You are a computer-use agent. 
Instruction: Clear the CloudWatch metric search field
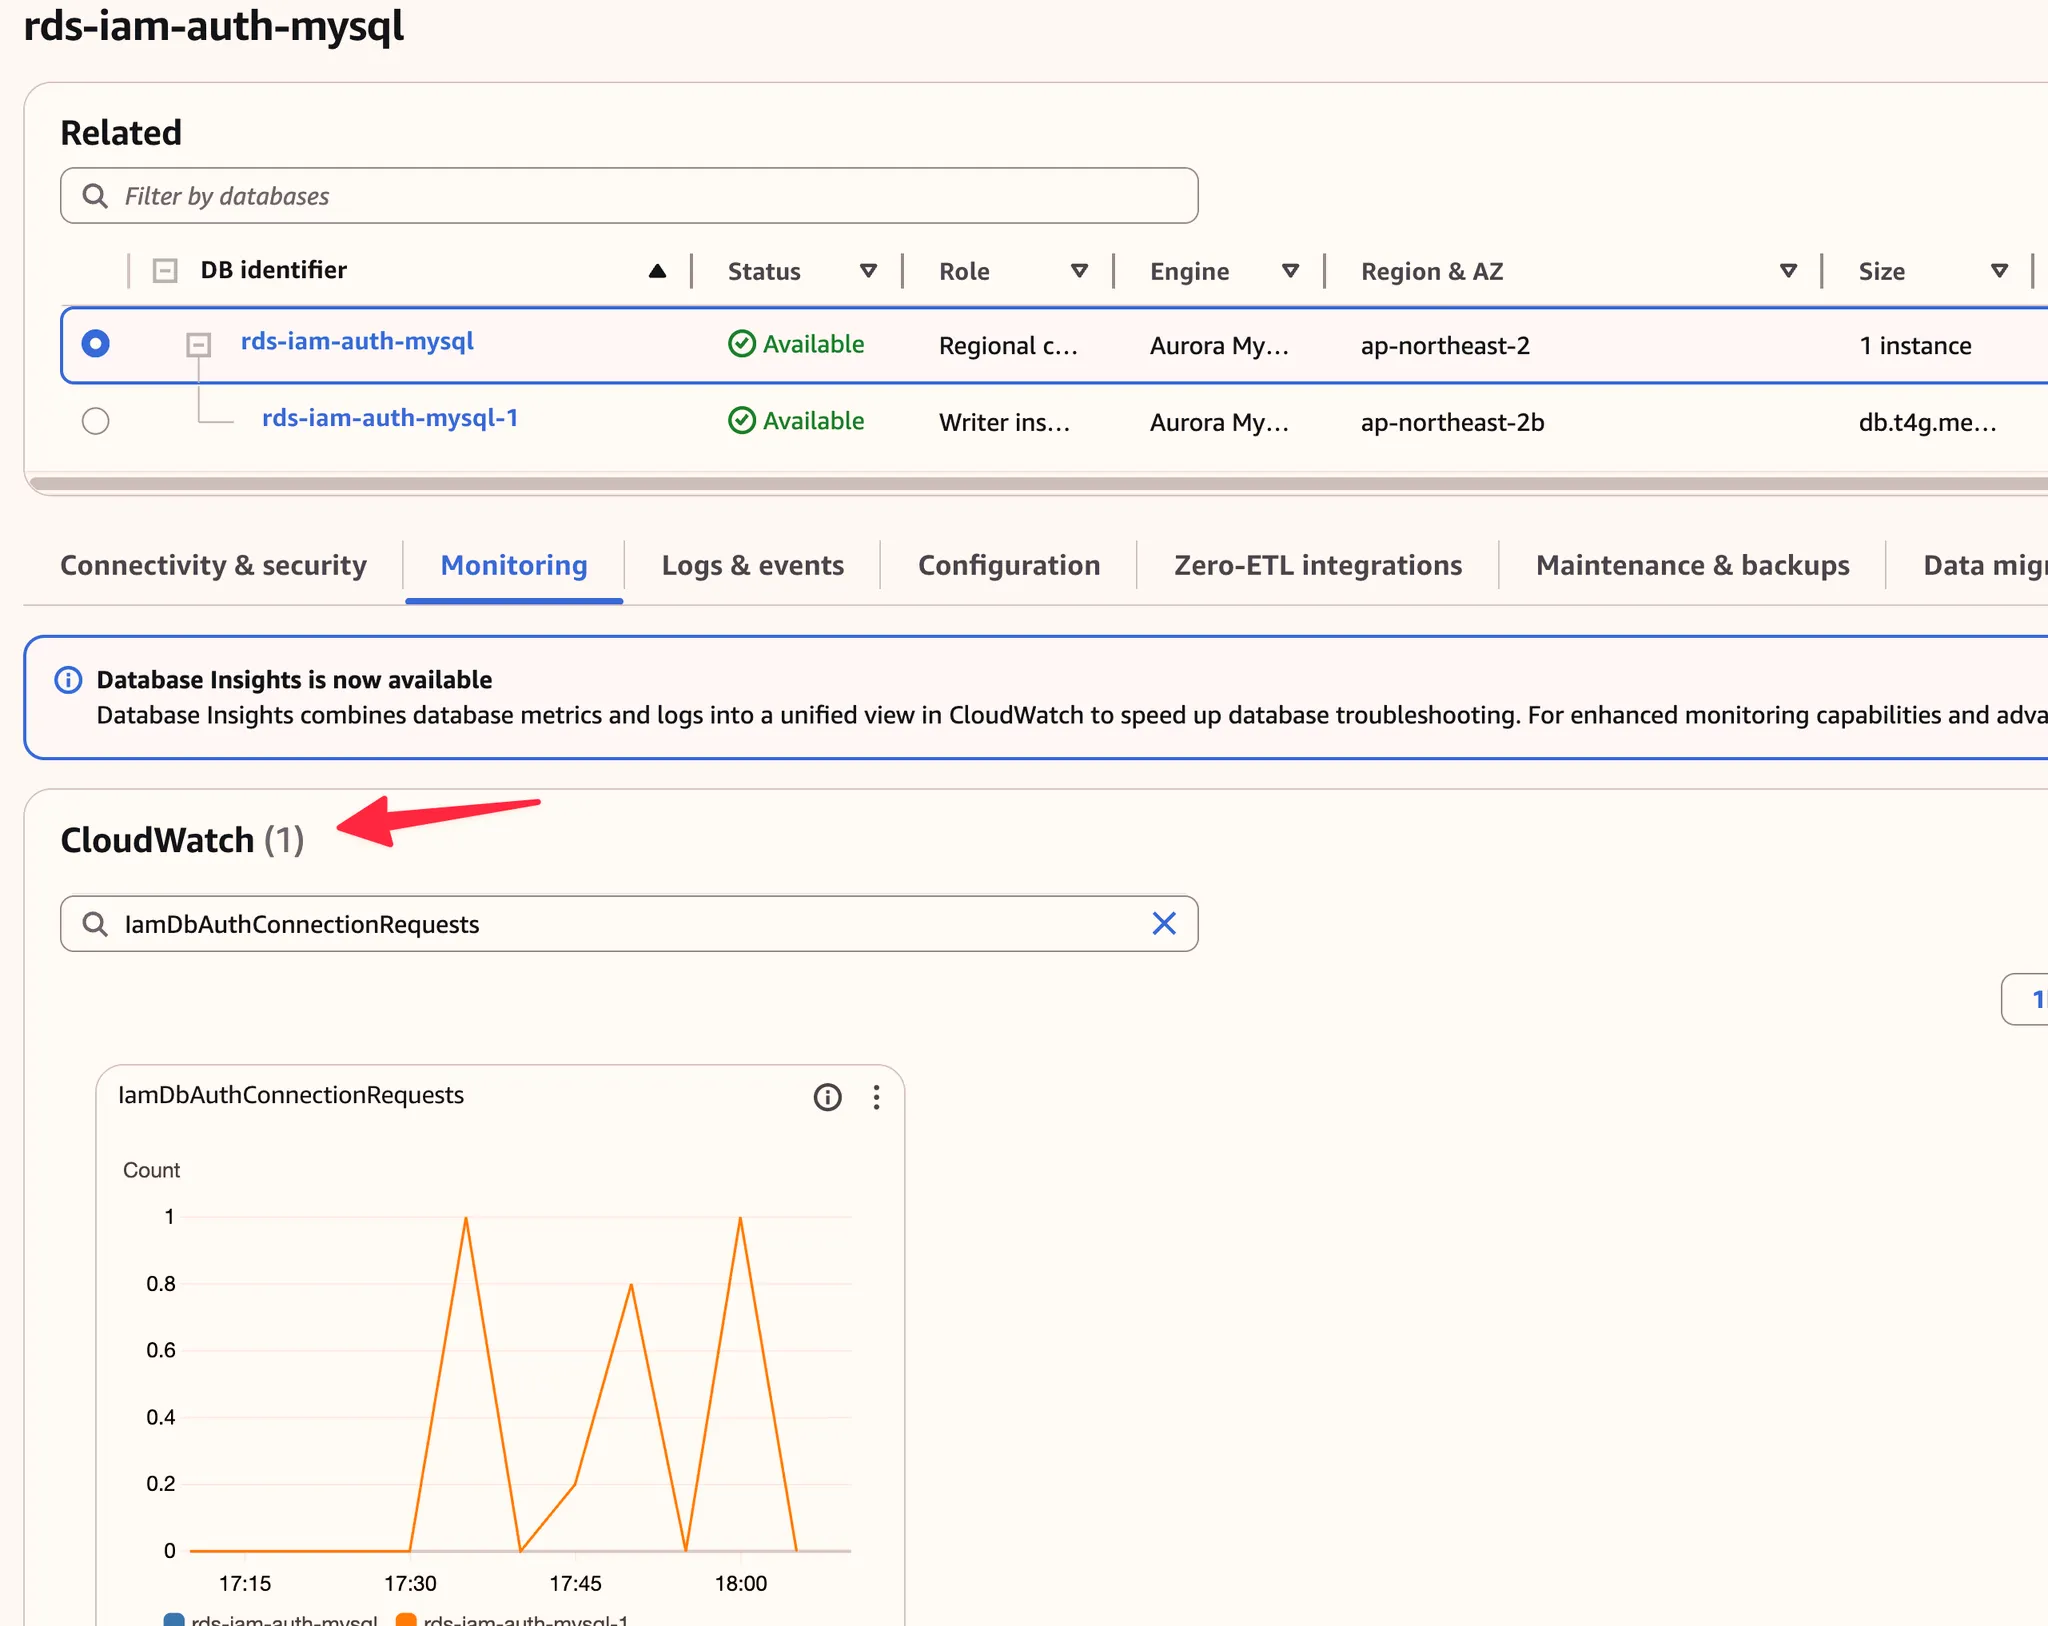point(1163,923)
